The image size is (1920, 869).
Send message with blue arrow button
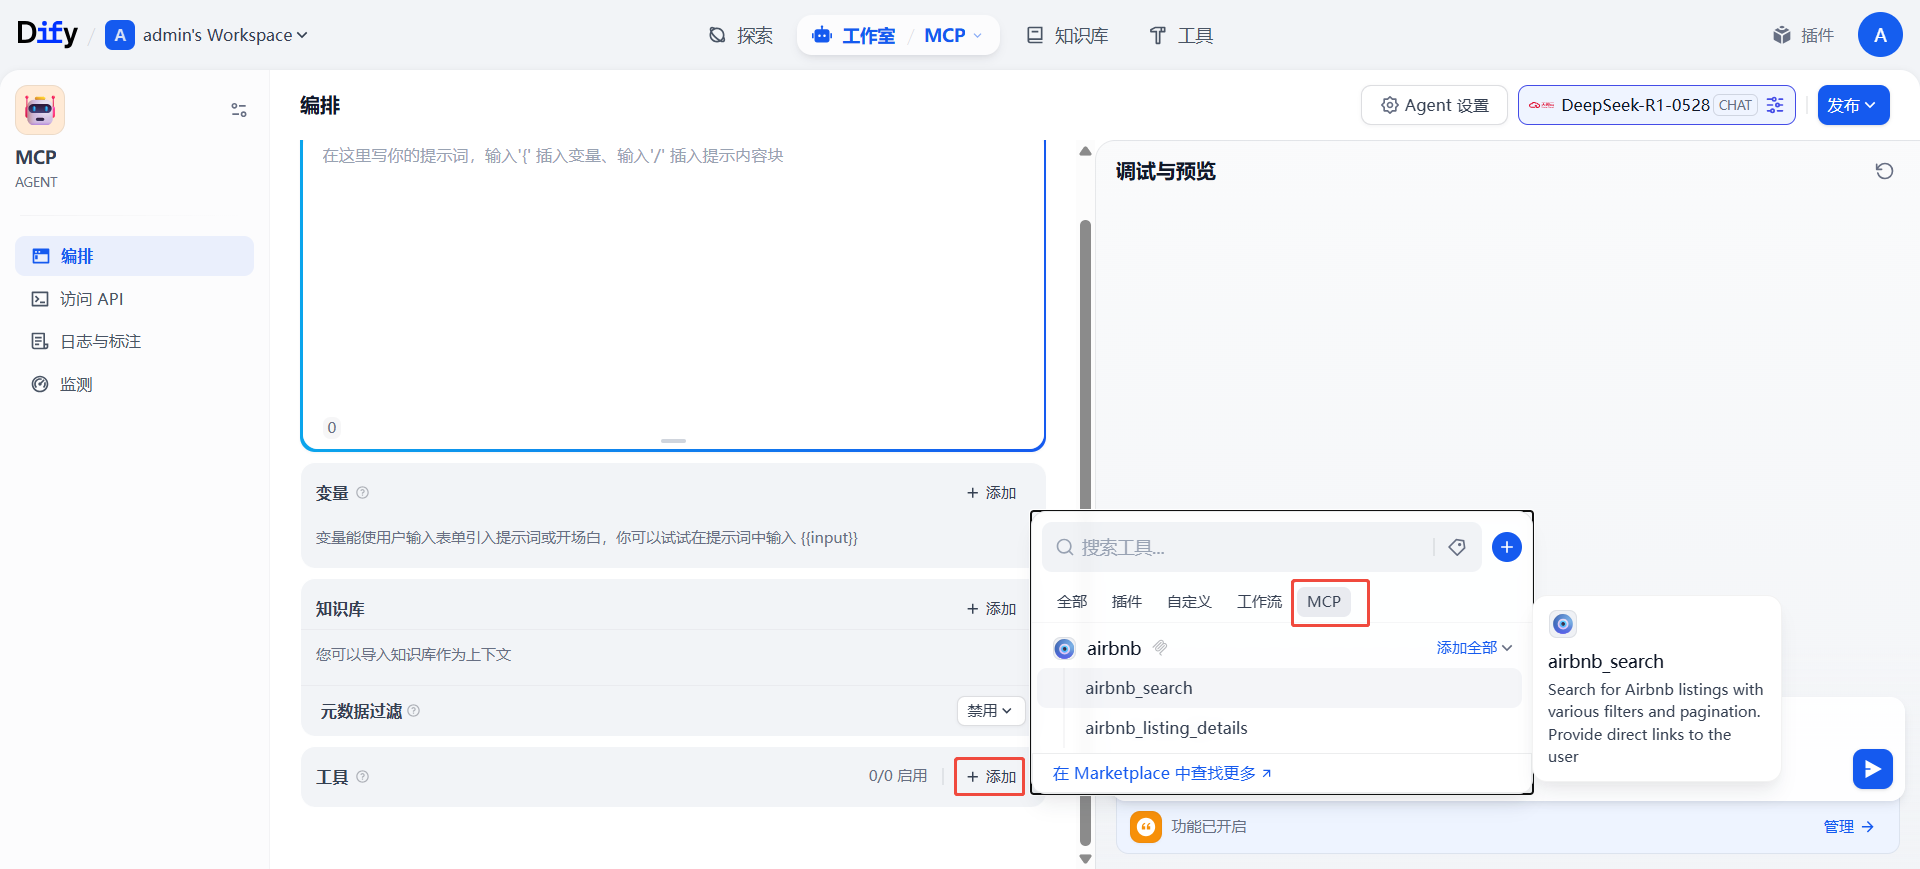click(x=1872, y=769)
